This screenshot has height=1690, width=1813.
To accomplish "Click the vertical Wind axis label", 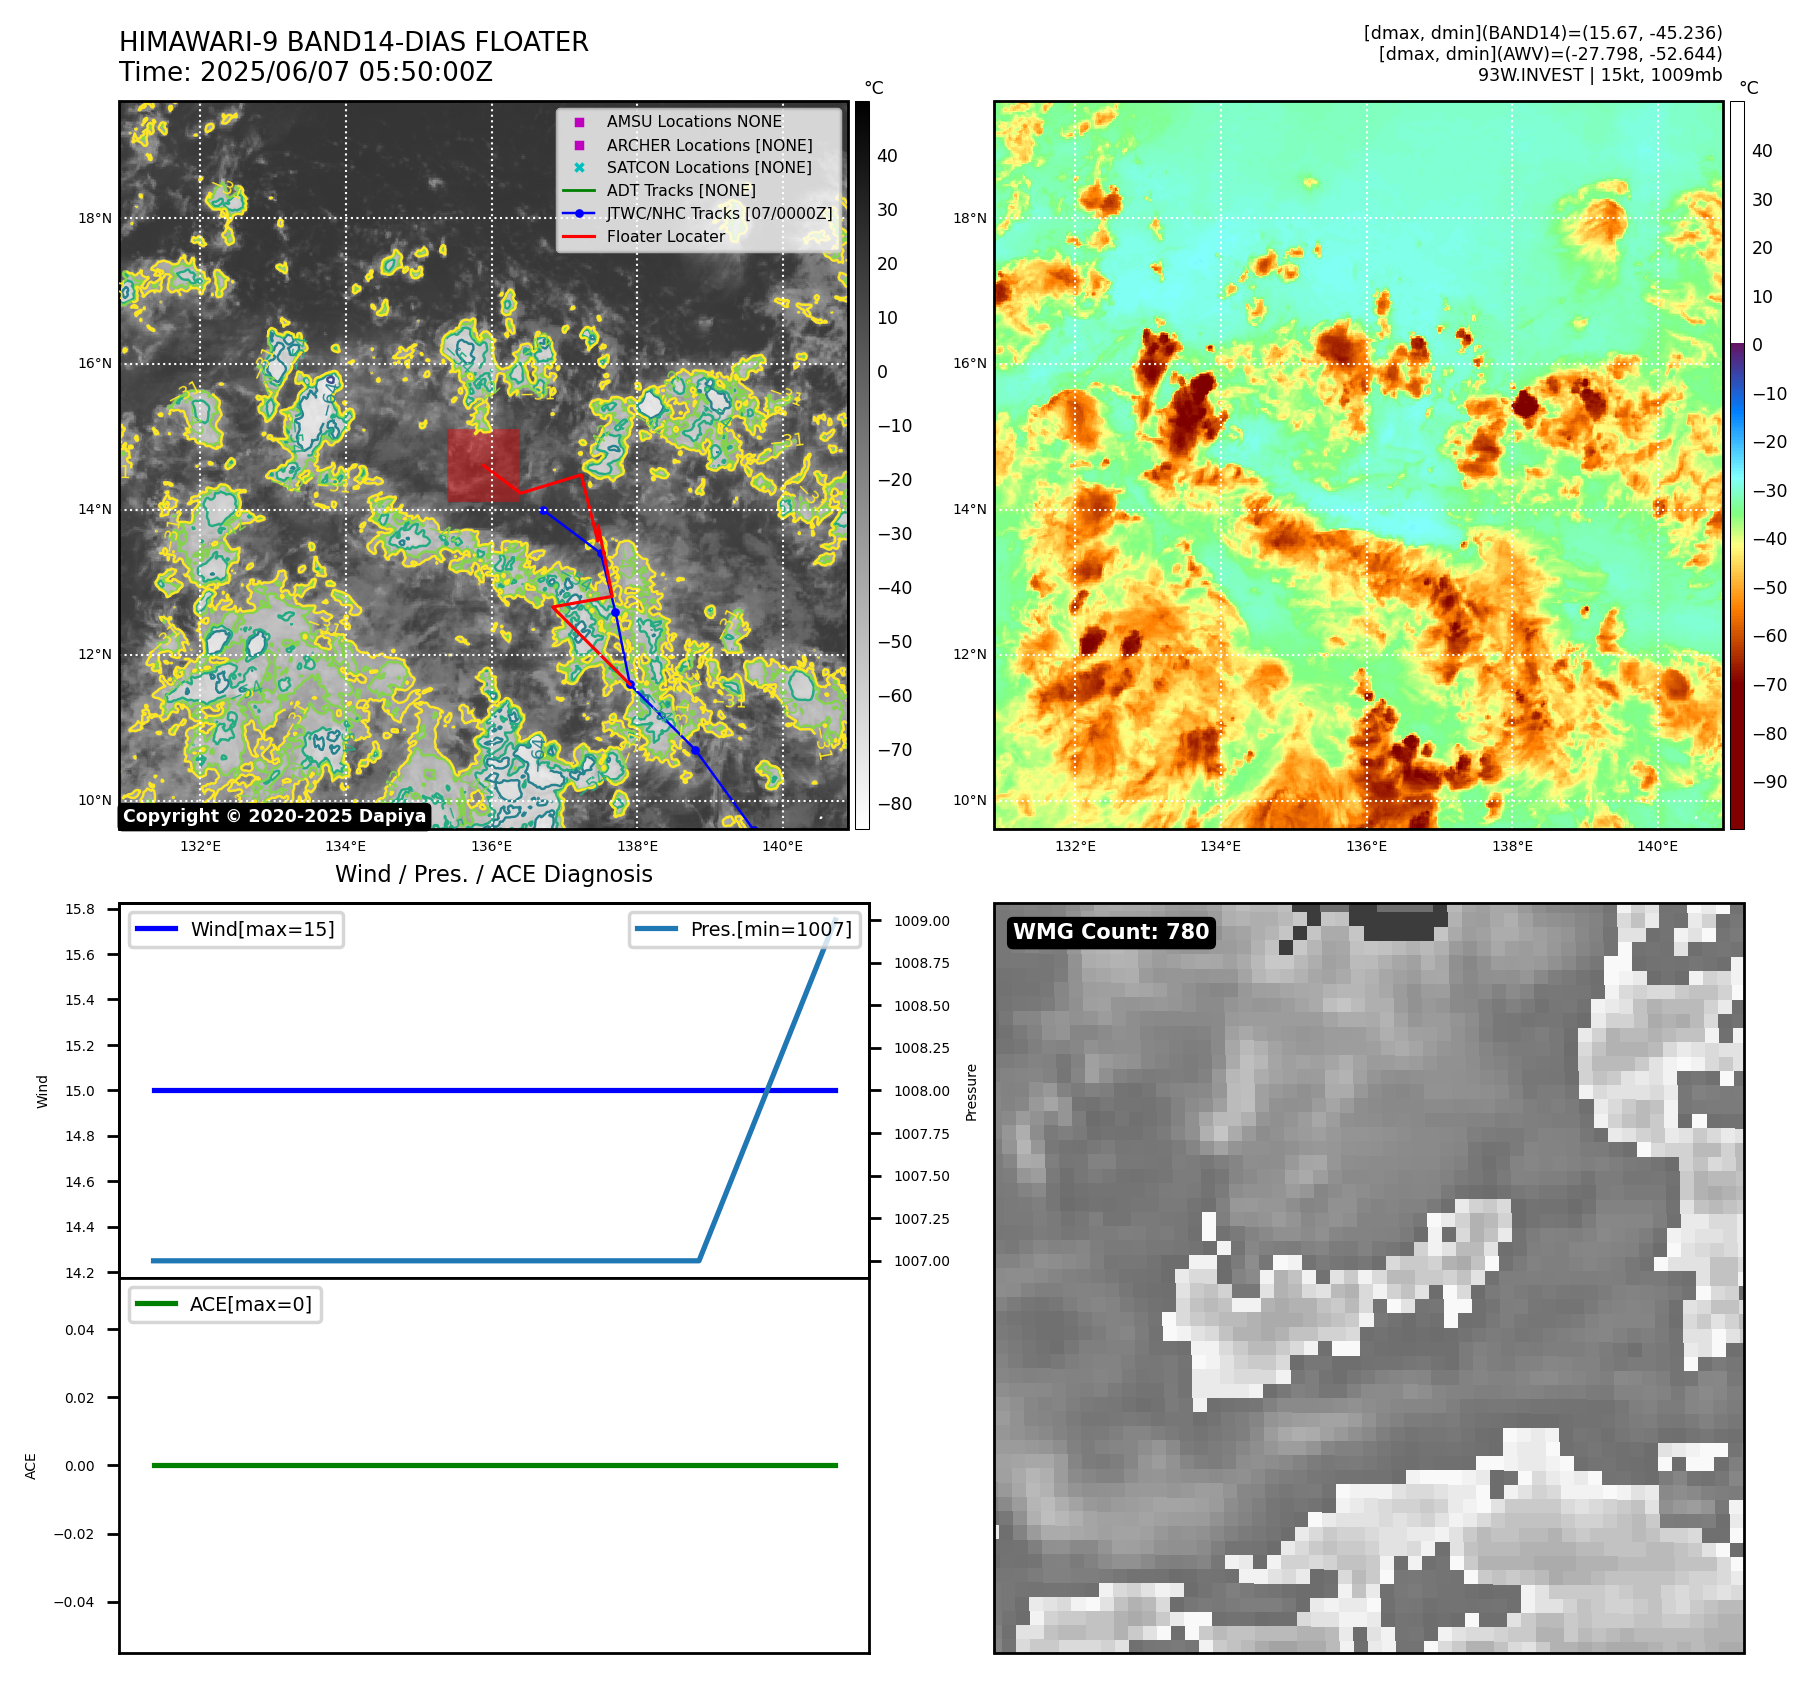I will click(42, 1091).
